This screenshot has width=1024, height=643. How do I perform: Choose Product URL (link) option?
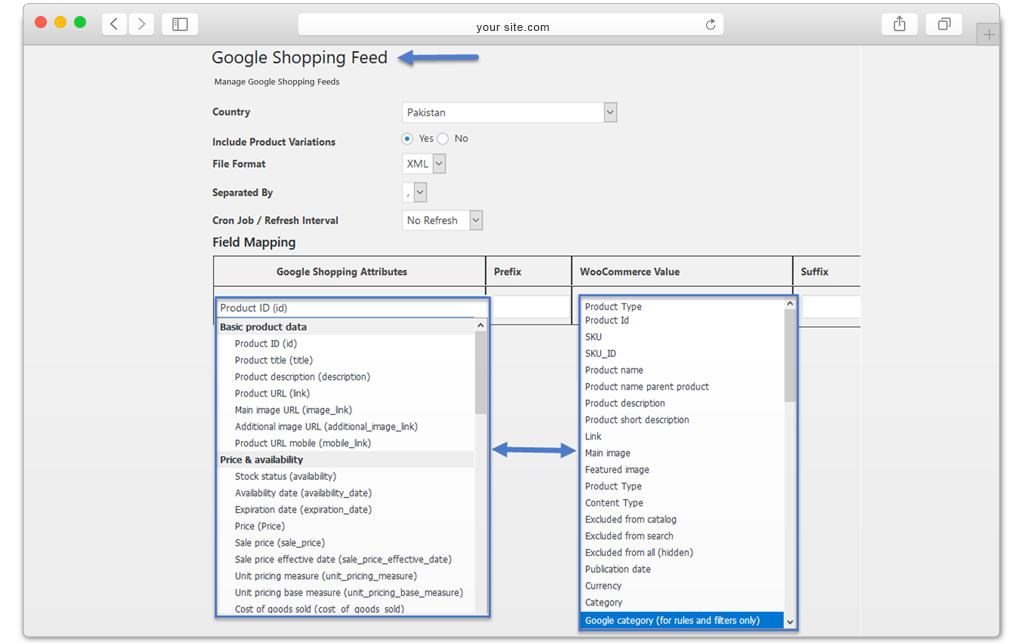point(272,394)
